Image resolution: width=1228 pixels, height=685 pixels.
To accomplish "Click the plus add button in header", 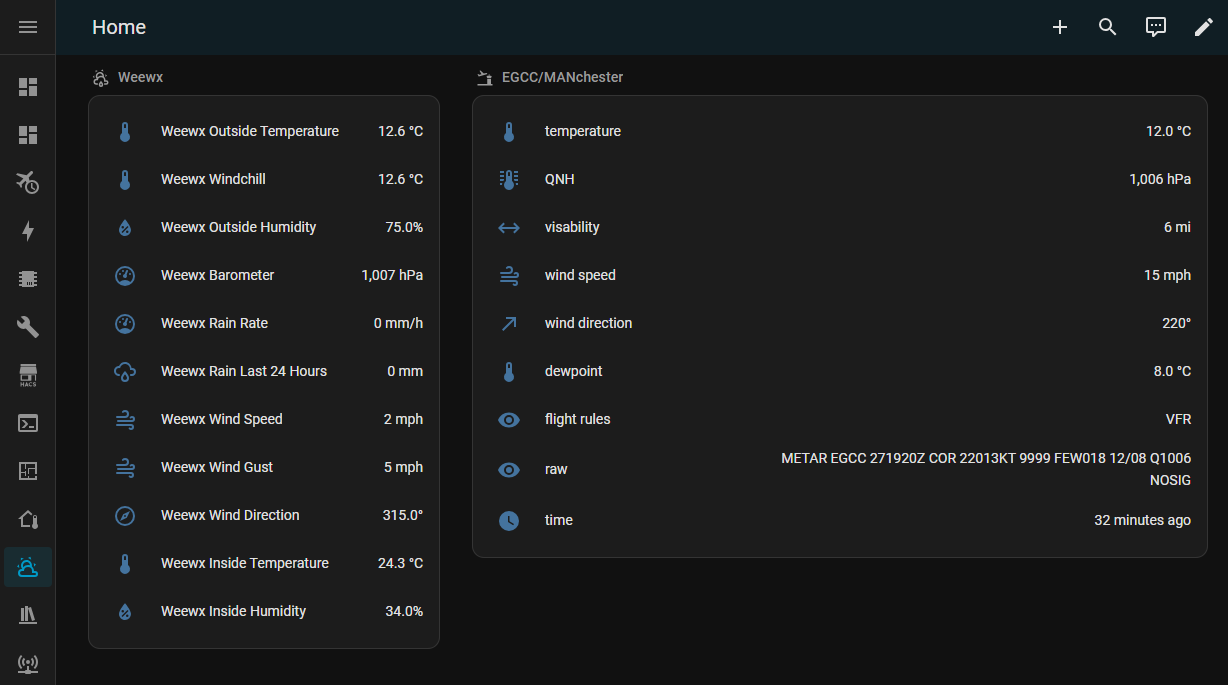I will pos(1060,27).
